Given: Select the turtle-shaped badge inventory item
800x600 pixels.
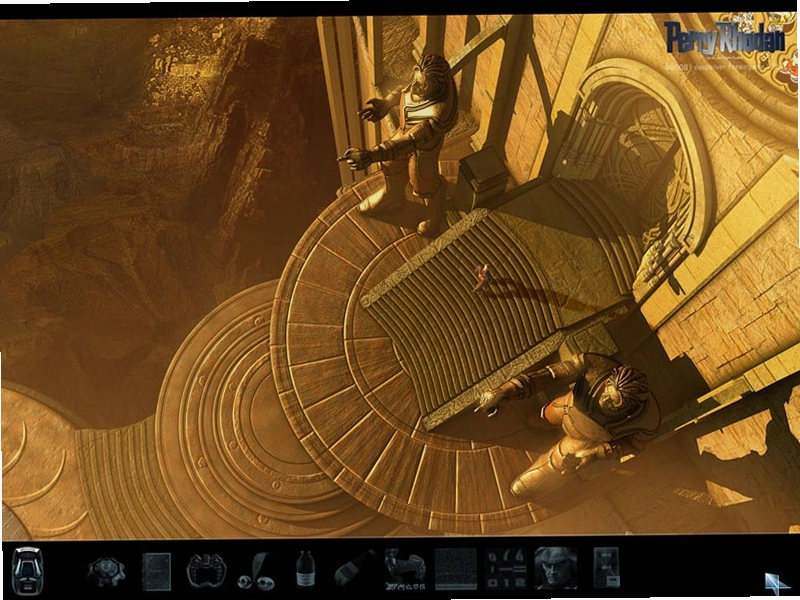Looking at the screenshot, I should pos(106,571).
